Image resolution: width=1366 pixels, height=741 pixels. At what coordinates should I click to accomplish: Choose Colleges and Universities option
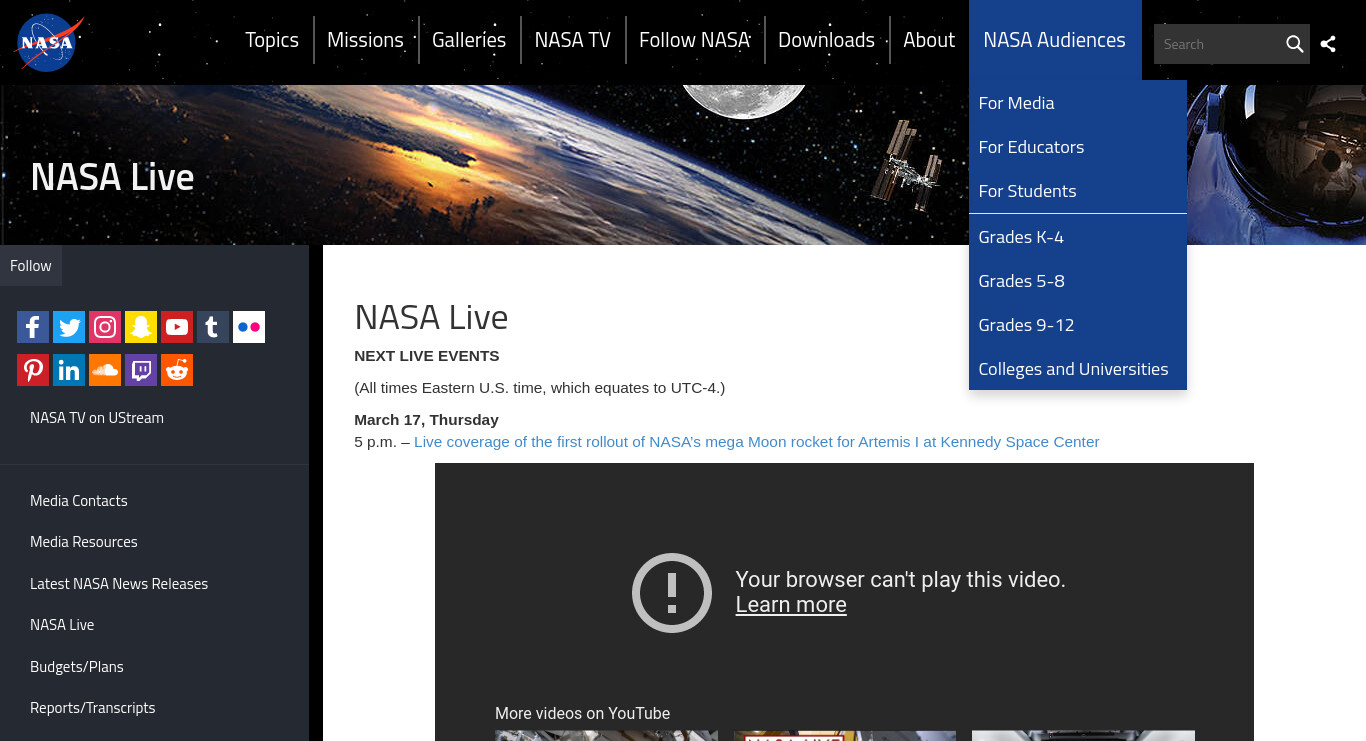1077,369
